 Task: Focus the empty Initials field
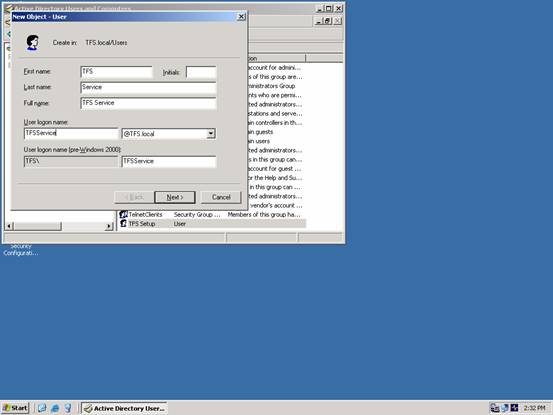point(201,72)
